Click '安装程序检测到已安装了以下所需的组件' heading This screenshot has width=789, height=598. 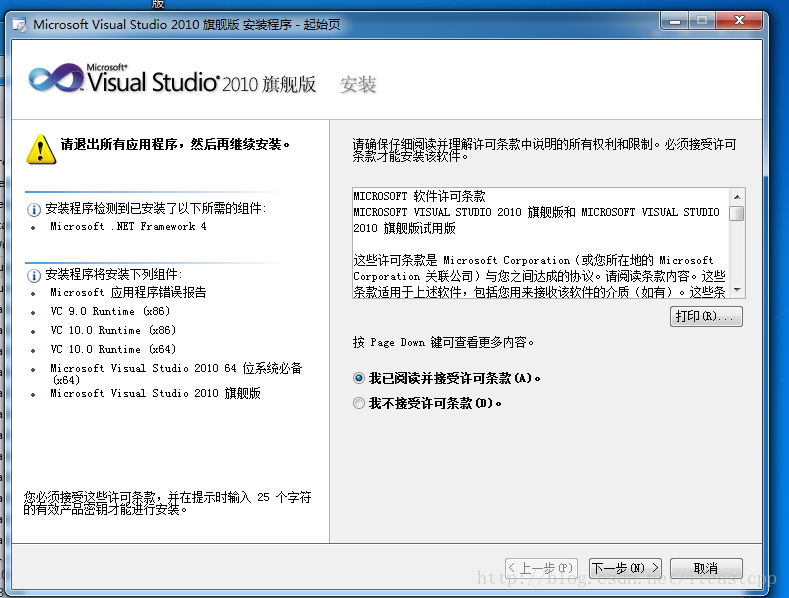(155, 208)
